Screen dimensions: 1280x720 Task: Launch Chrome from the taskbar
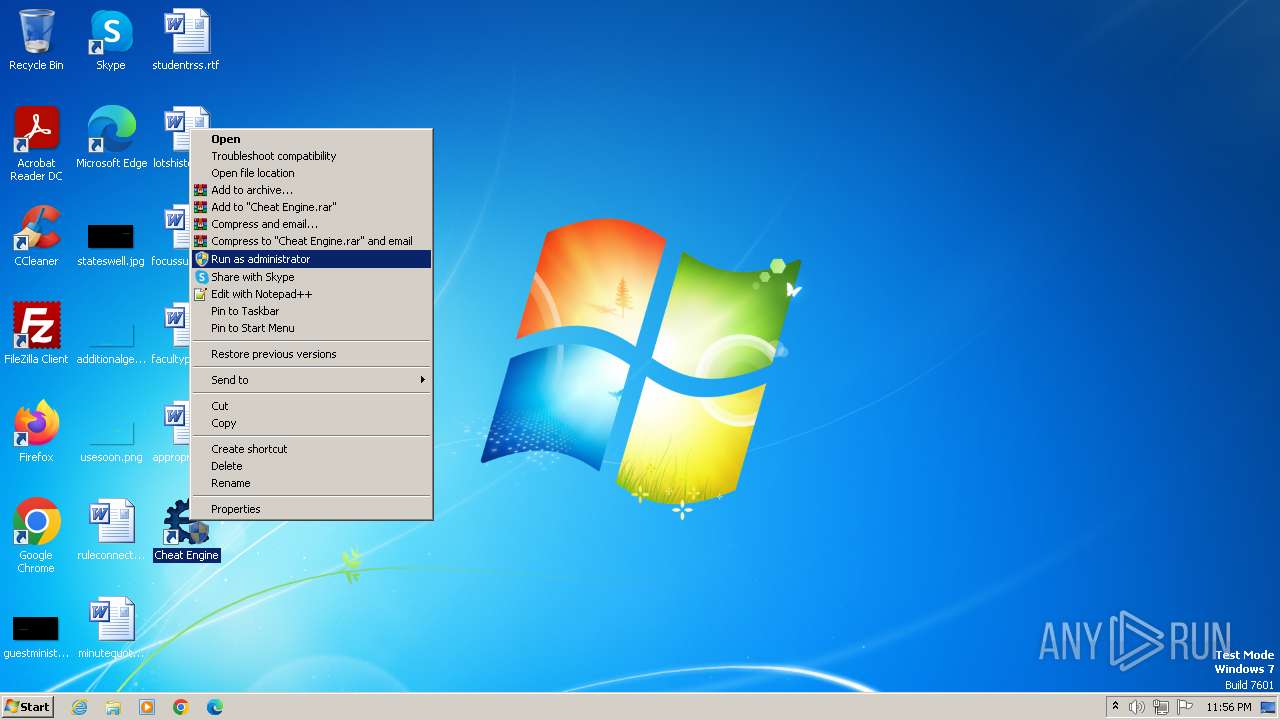coord(181,707)
